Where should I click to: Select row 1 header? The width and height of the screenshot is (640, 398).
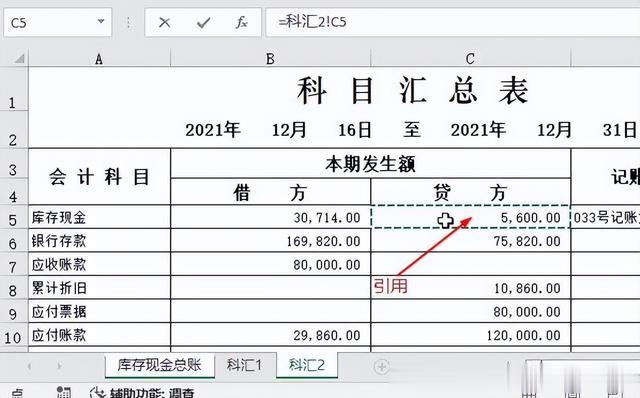(13, 89)
